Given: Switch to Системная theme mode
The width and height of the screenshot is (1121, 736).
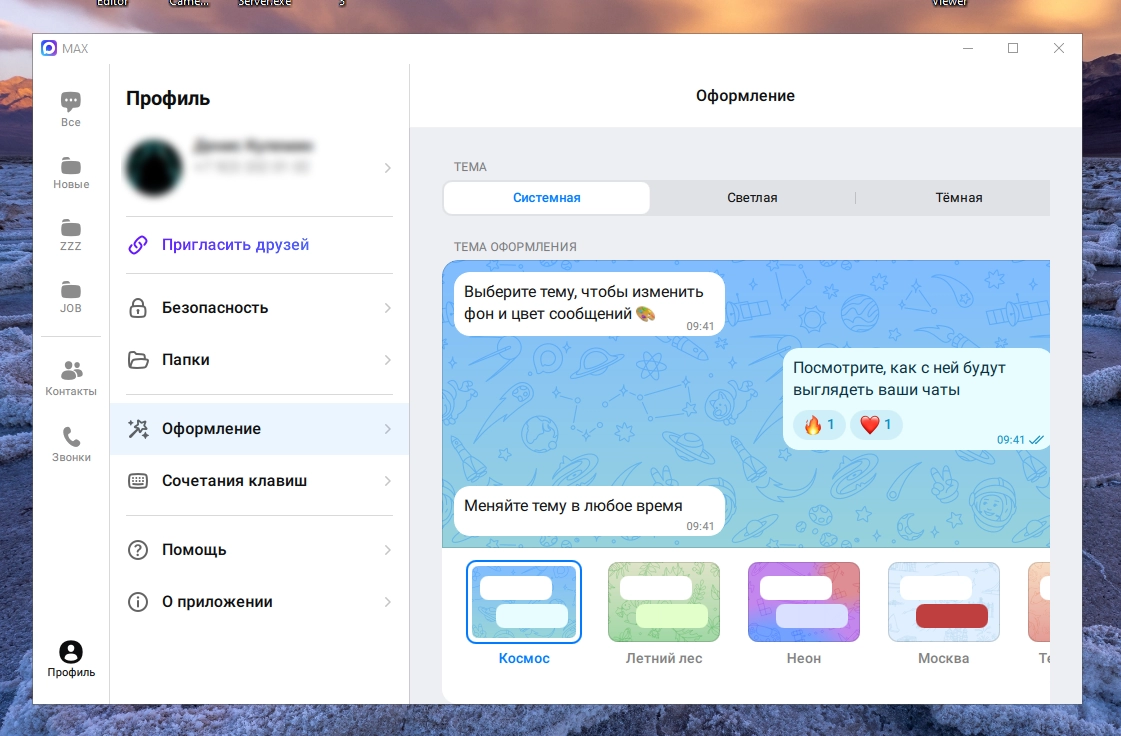Looking at the screenshot, I should pyautogui.click(x=546, y=198).
